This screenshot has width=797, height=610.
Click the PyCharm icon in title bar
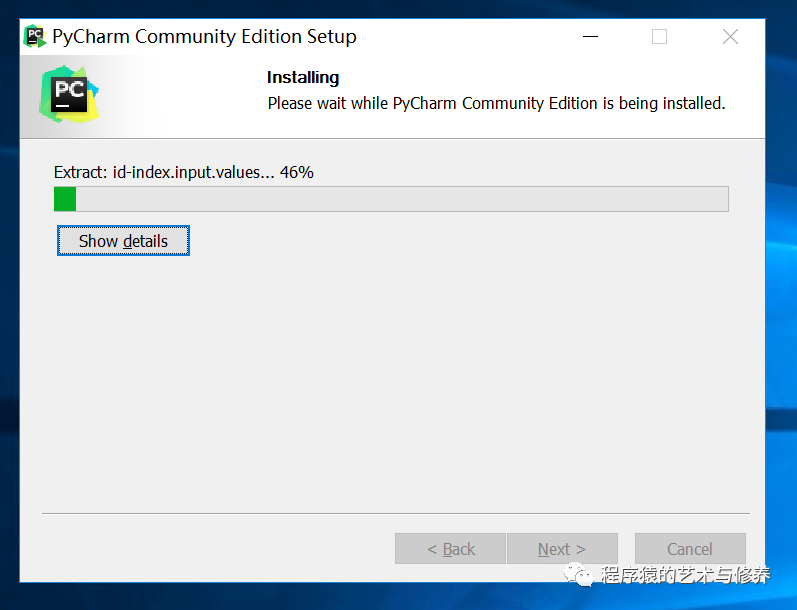click(35, 37)
